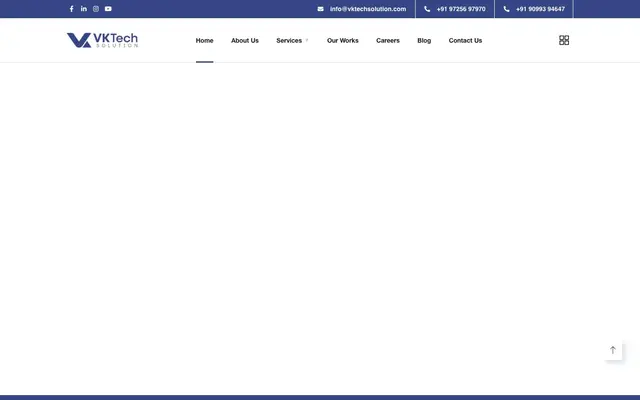Open the Instagram social icon

tap(96, 9)
